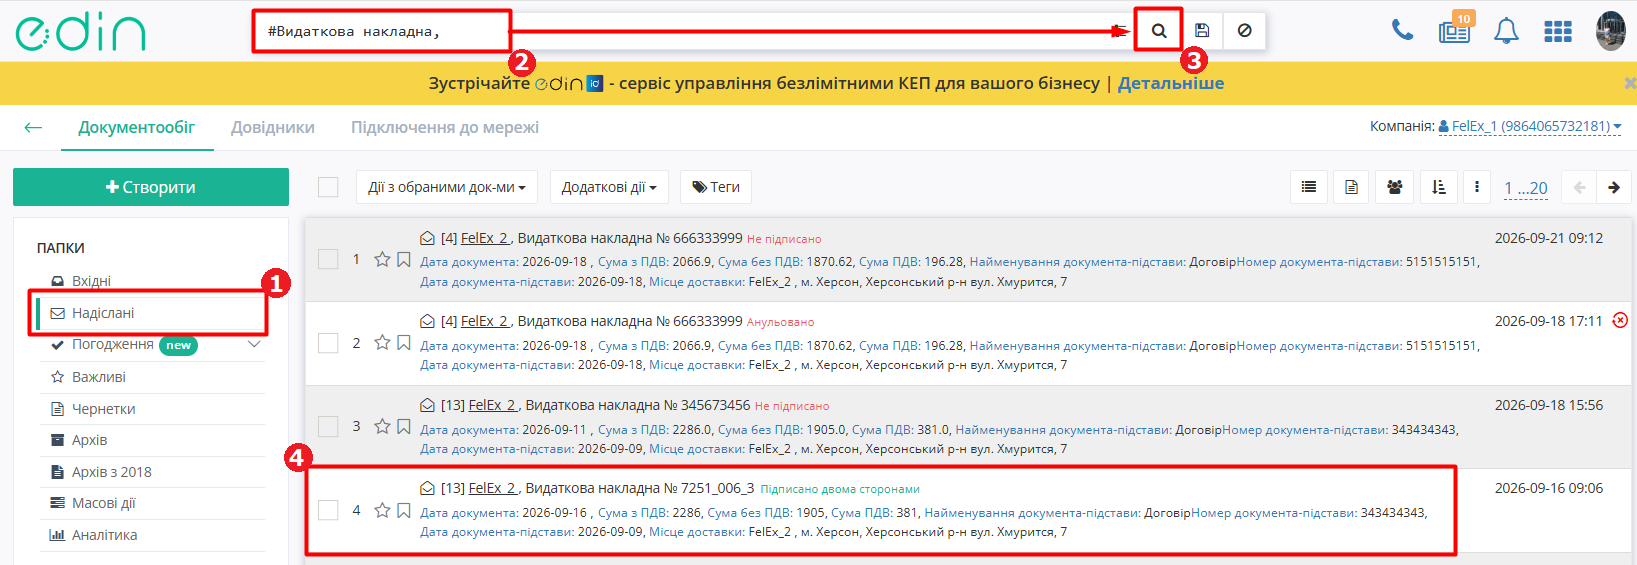Bookmark document № 345673456

tap(404, 426)
